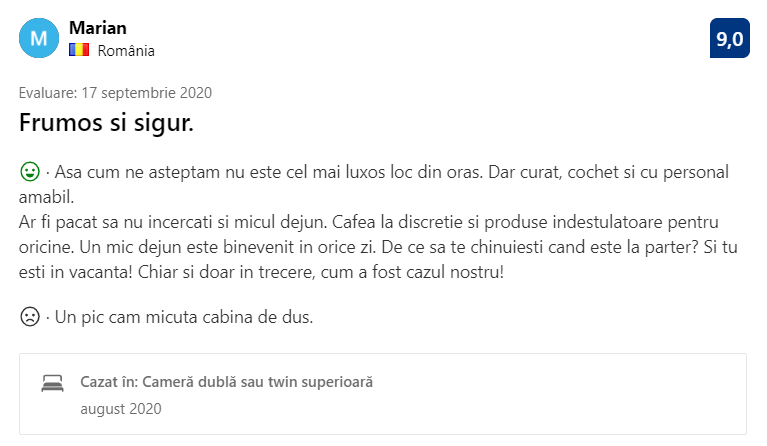Open reviewer name Marian
Viewport: 767px width, 446px height.
coord(97,28)
